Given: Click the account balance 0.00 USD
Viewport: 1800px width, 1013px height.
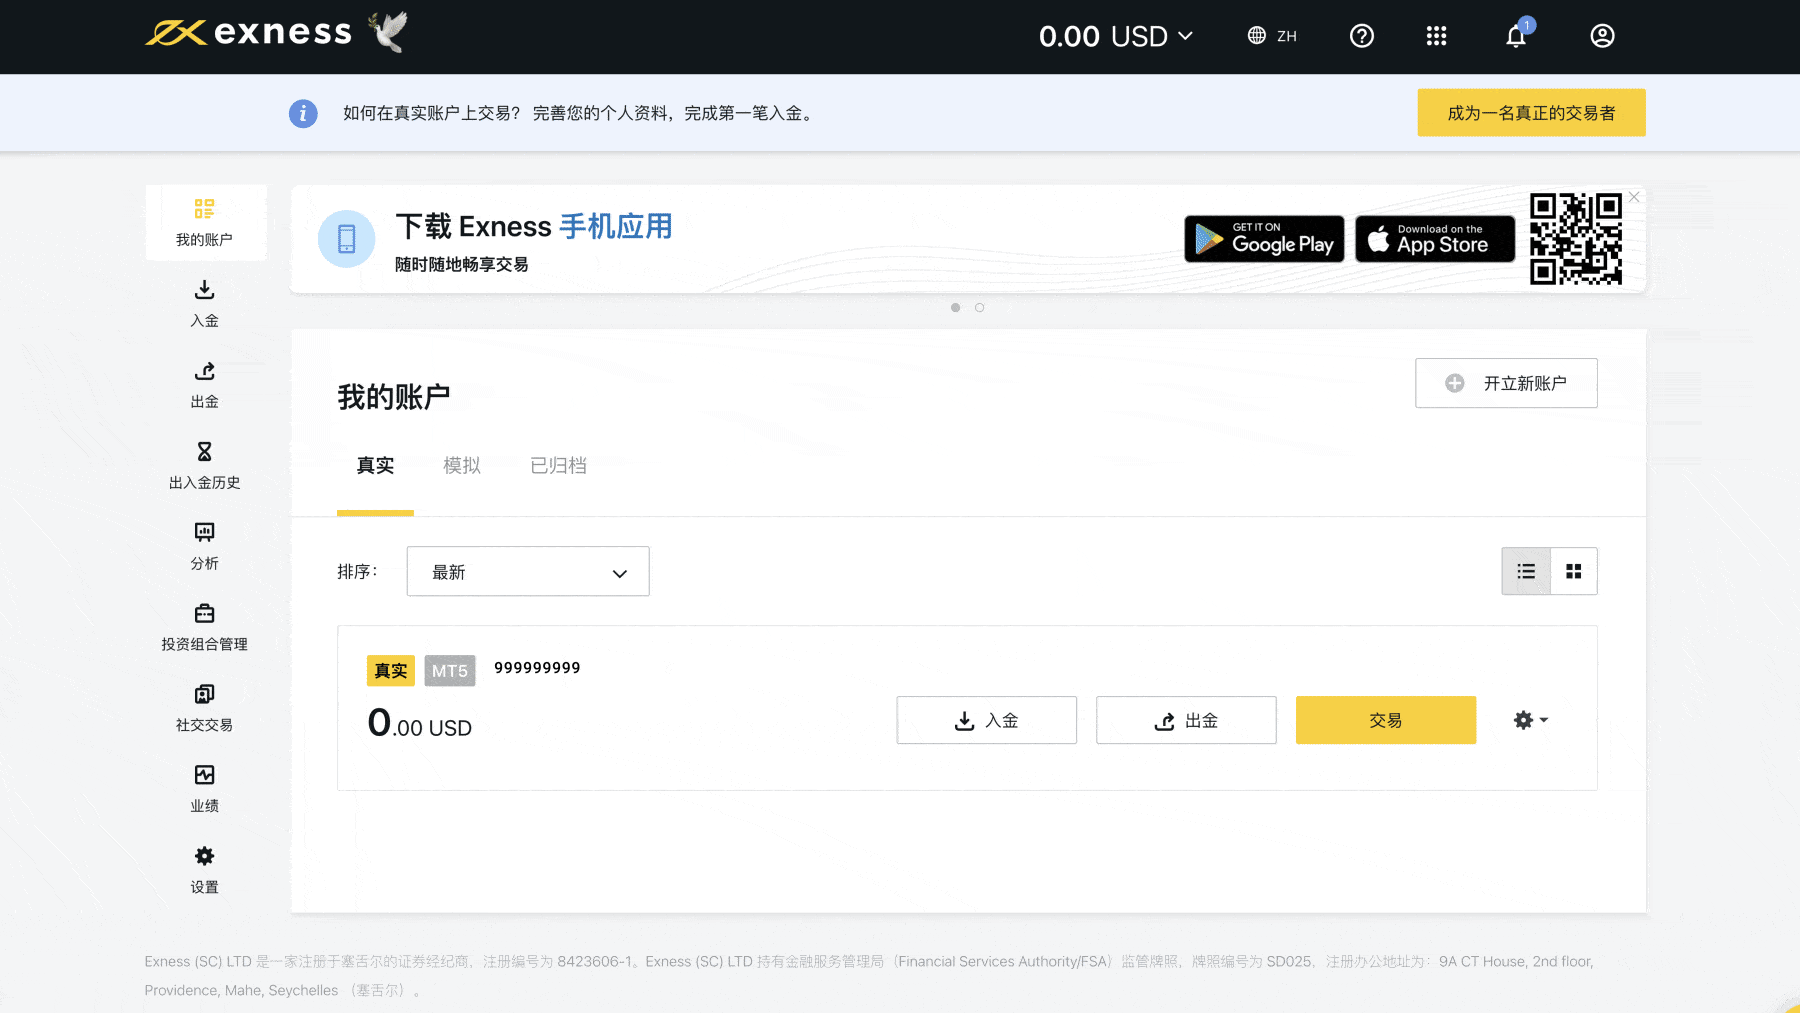Looking at the screenshot, I should click(x=420, y=723).
